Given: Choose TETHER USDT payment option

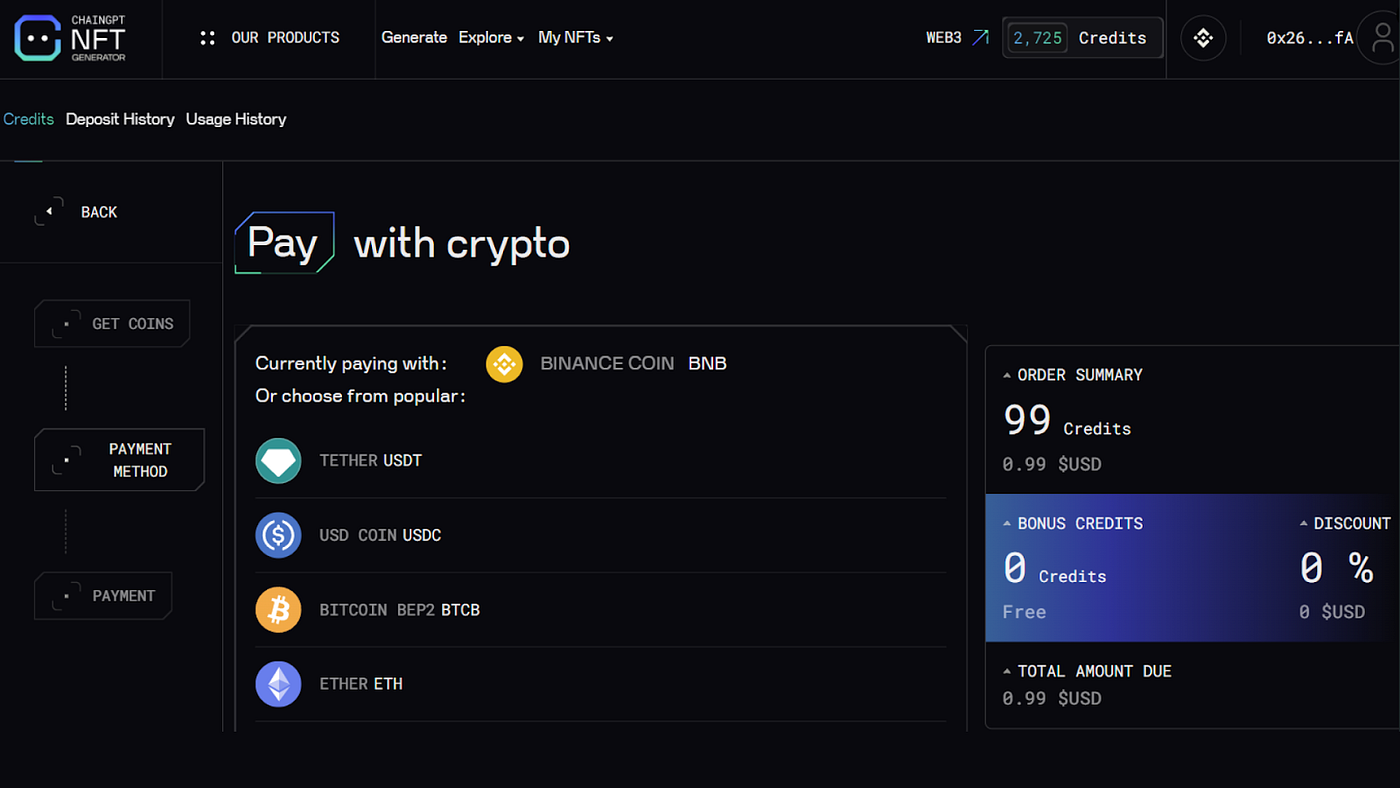Looking at the screenshot, I should [x=600, y=461].
